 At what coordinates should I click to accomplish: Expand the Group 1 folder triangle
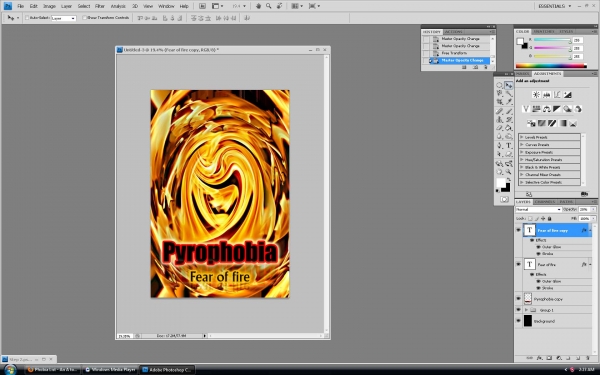click(x=526, y=310)
